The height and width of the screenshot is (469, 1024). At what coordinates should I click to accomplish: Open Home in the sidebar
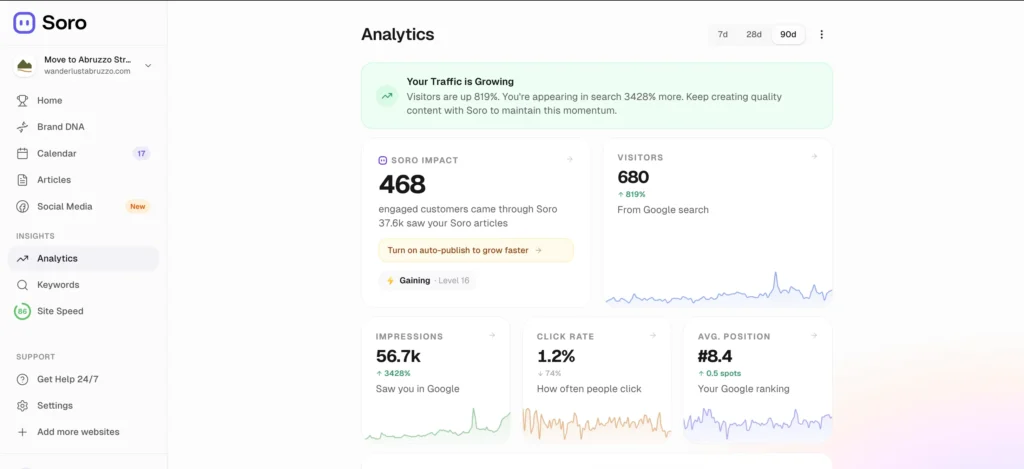pos(83,101)
